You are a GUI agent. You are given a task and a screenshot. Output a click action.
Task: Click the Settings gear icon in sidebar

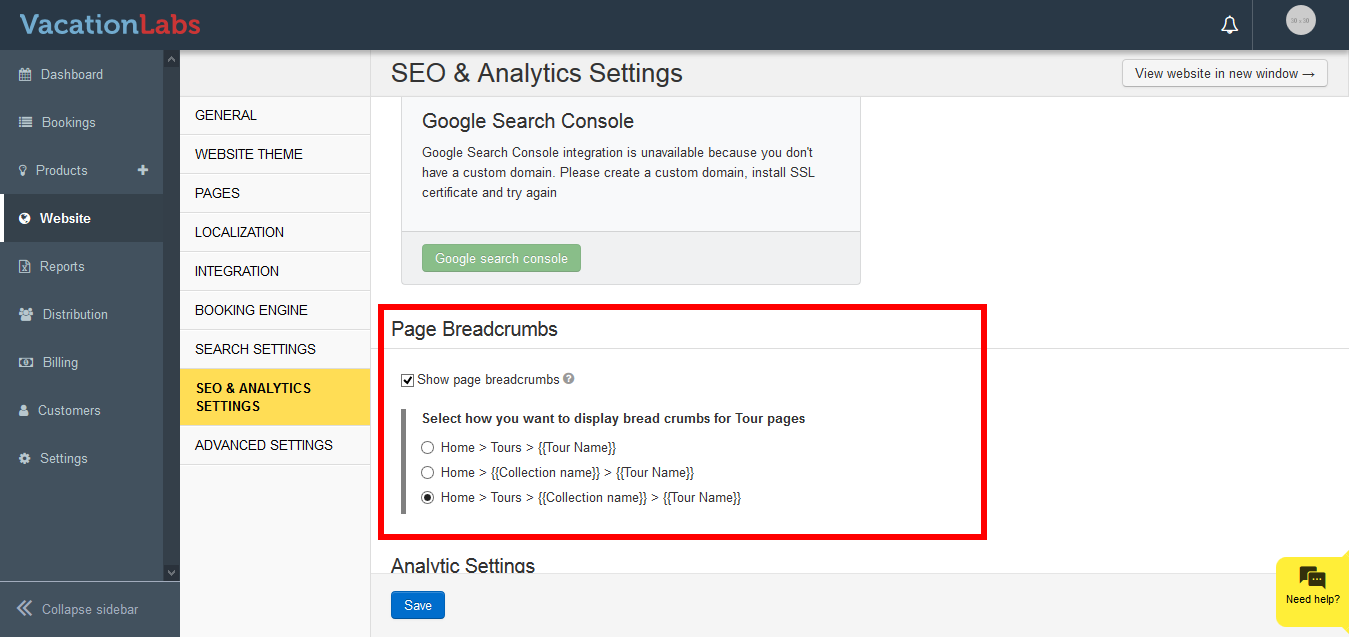click(x=25, y=458)
